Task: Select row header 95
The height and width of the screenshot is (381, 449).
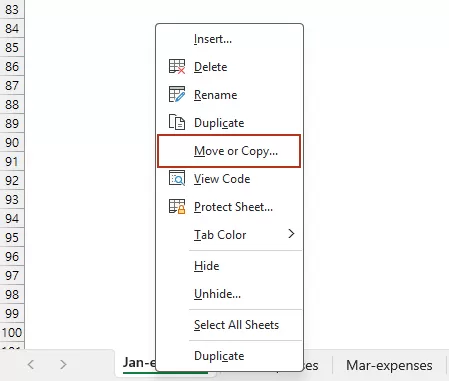Action: (12, 237)
